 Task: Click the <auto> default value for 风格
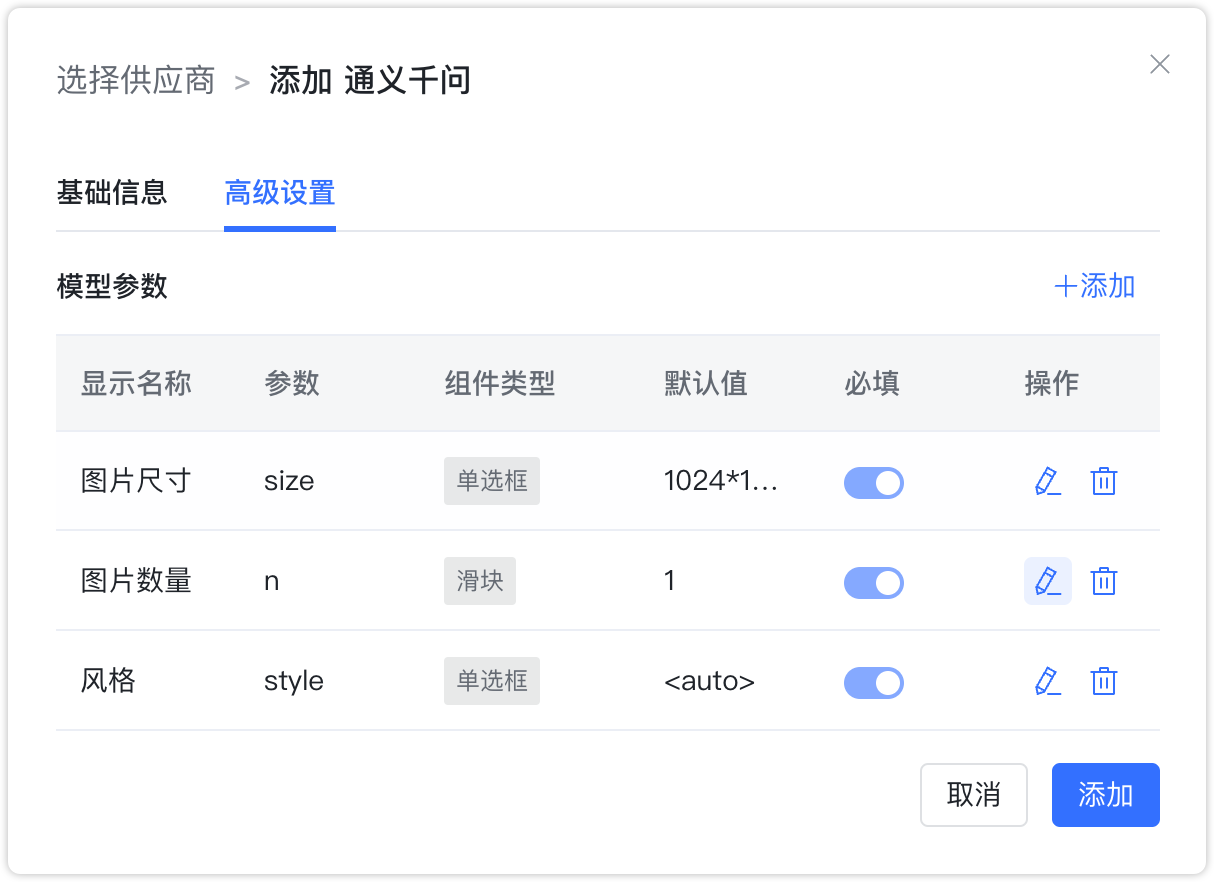click(710, 681)
